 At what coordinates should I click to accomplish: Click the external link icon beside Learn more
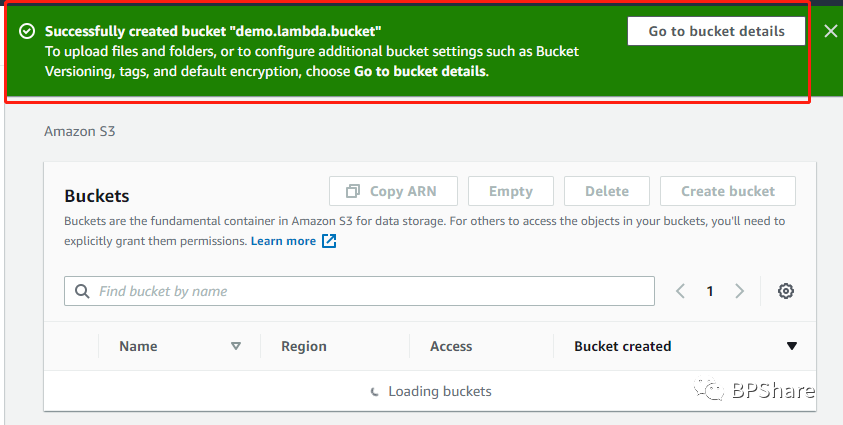point(329,241)
